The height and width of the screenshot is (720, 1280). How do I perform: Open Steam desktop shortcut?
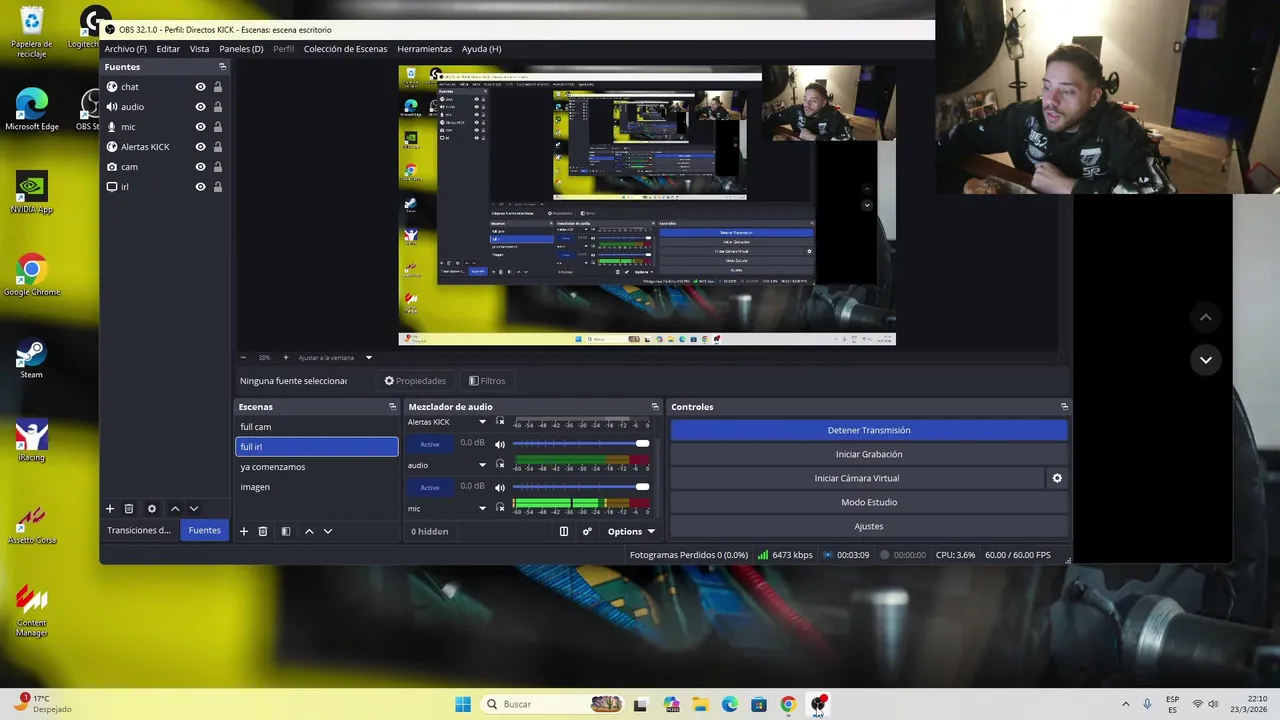click(x=31, y=359)
